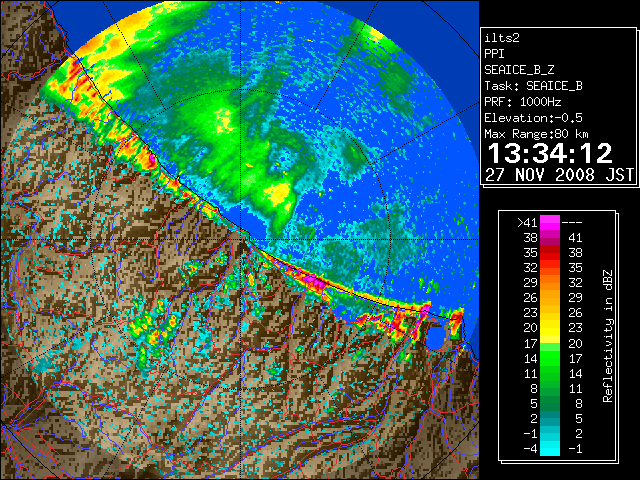Image resolution: width=640 pixels, height=480 pixels.
Task: Click the product name "SEAICE_B_Z"
Action: [x=519, y=70]
